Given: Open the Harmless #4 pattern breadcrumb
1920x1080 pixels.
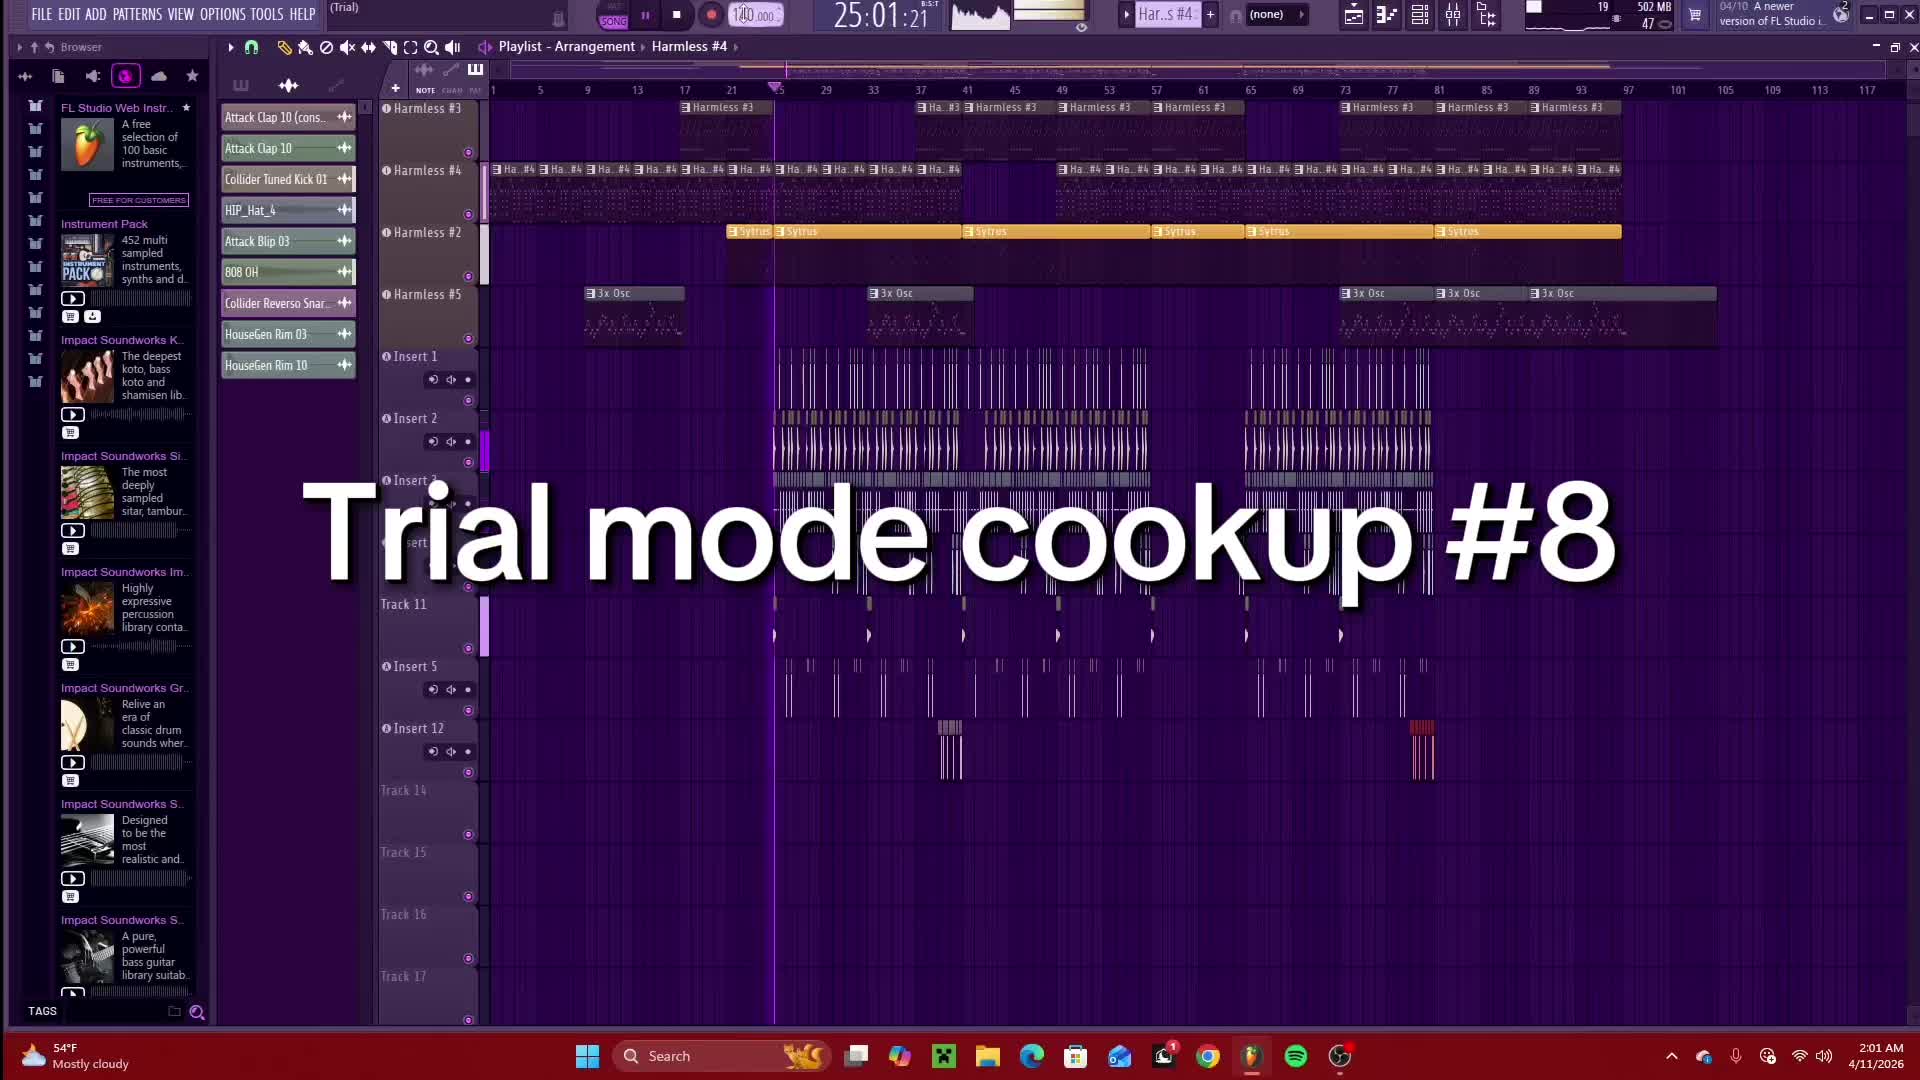Looking at the screenshot, I should click(689, 47).
